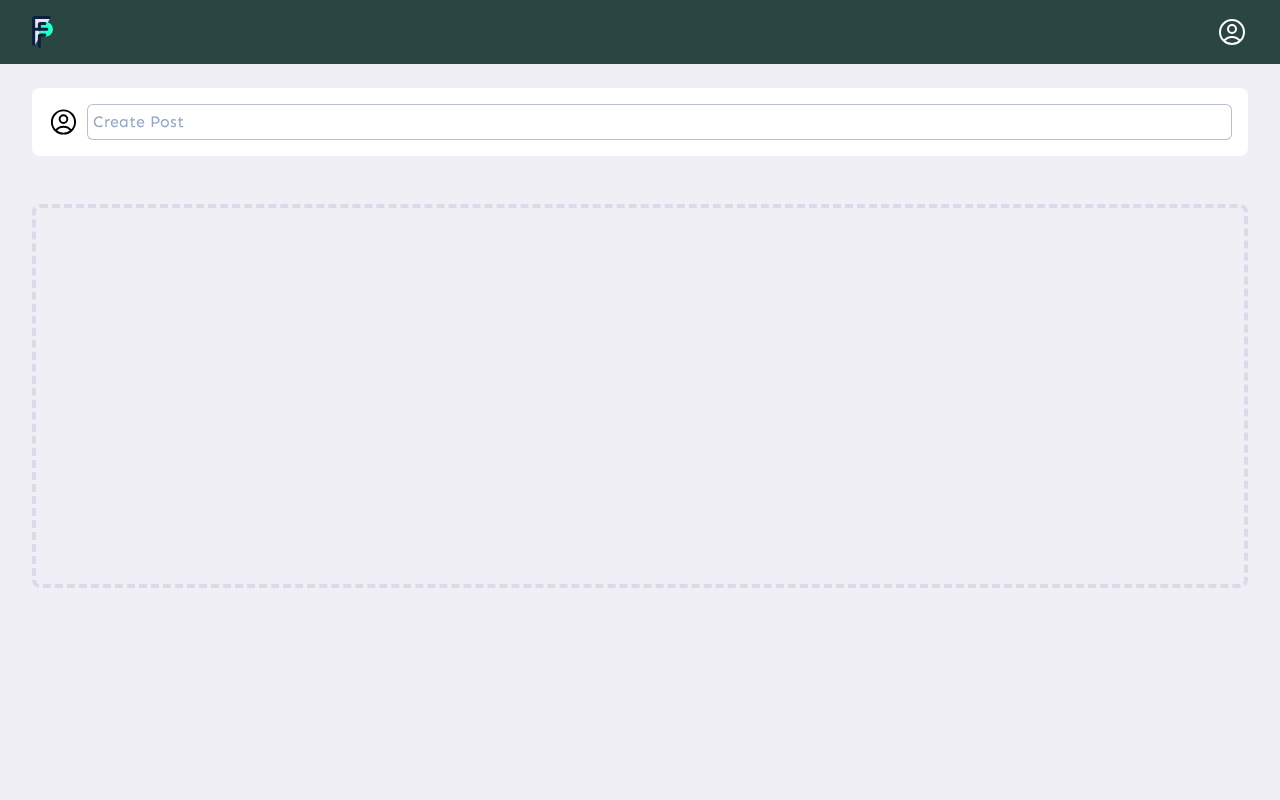Open the site logo link in navbar
This screenshot has width=1280, height=800.
tap(42, 32)
